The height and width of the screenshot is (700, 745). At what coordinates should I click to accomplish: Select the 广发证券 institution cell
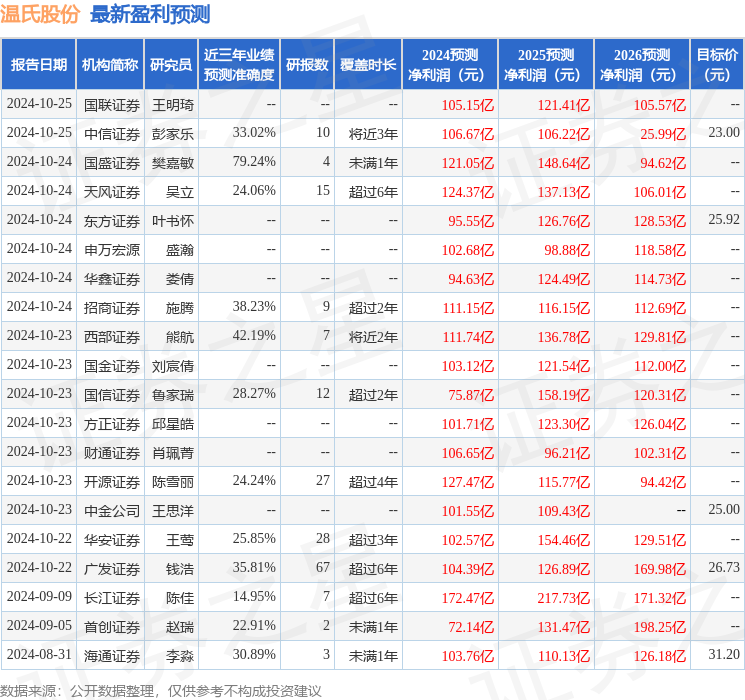[x=112, y=569]
